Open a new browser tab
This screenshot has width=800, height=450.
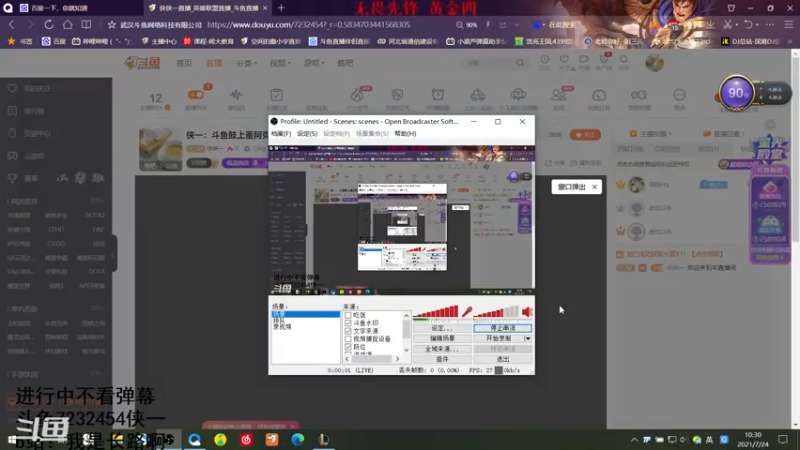pos(281,8)
